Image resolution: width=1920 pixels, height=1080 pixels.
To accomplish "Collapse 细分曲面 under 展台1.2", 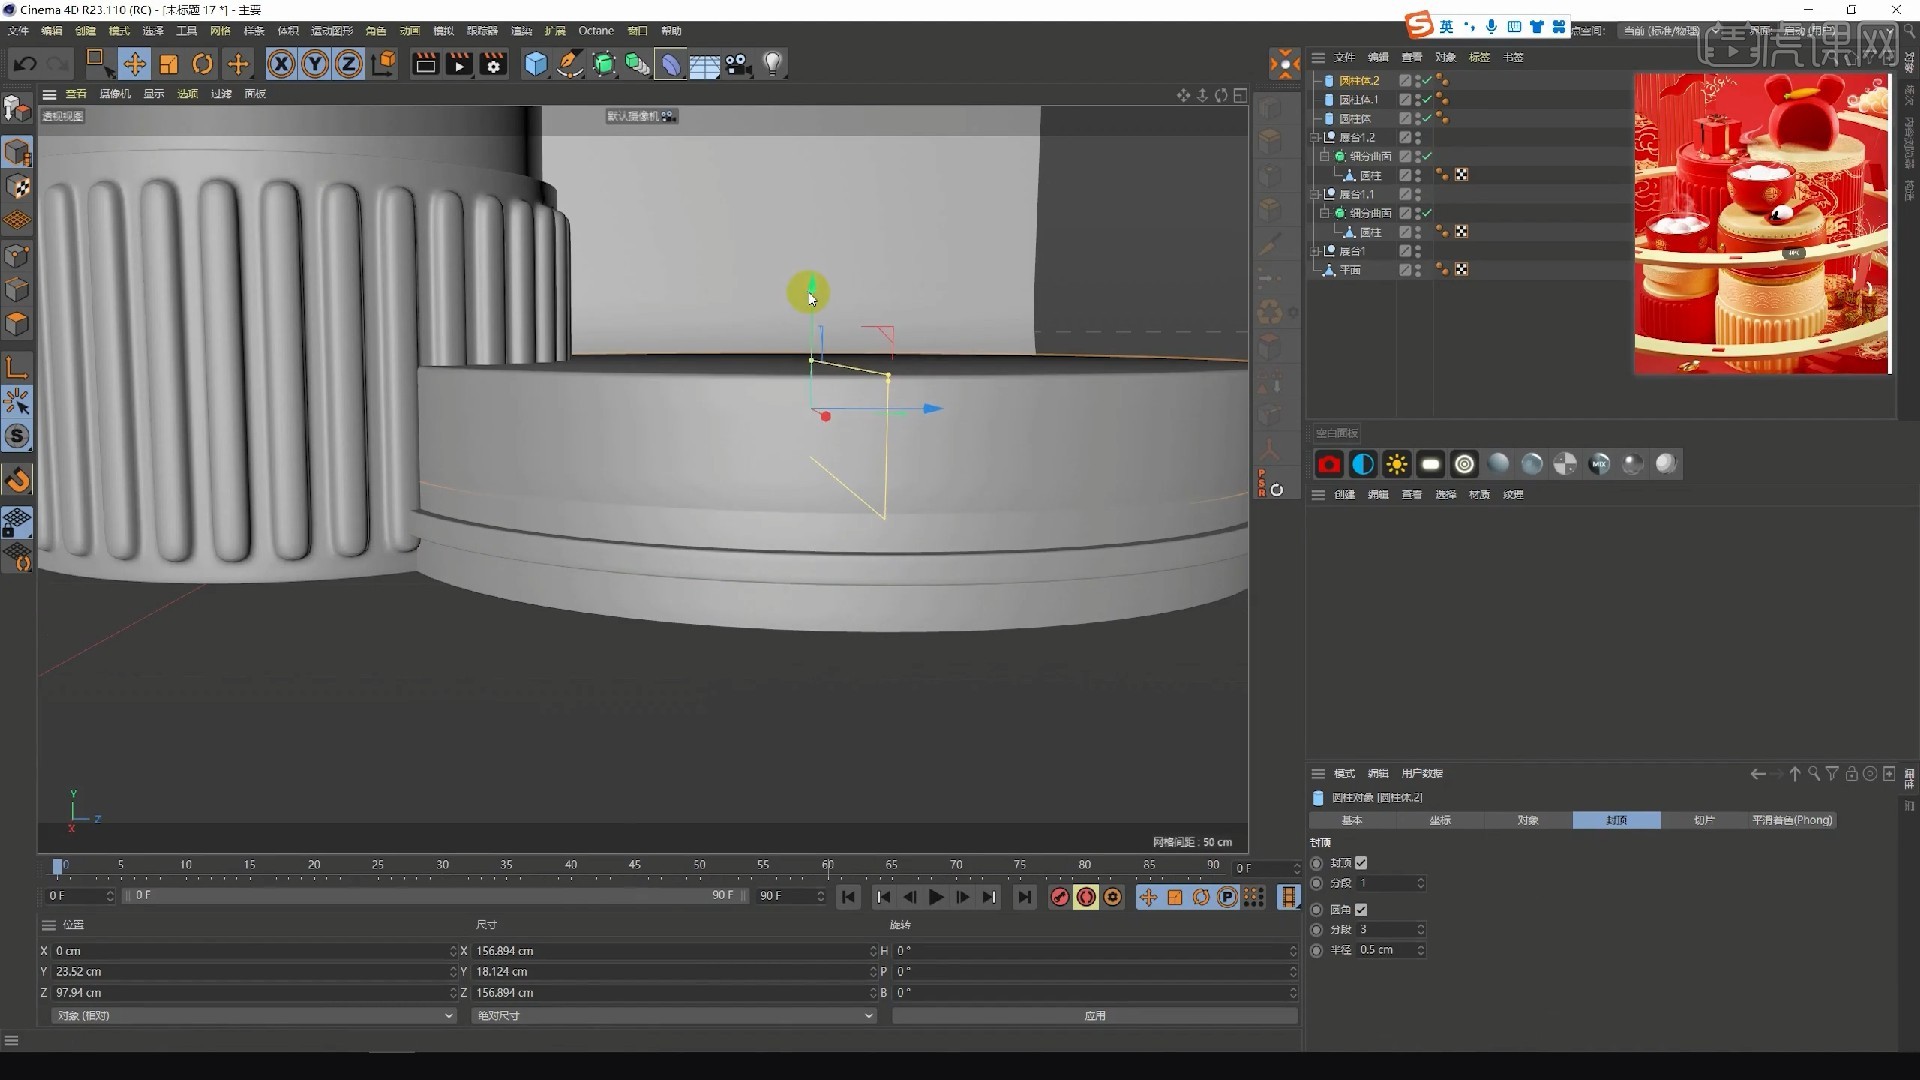I will pyautogui.click(x=1324, y=156).
